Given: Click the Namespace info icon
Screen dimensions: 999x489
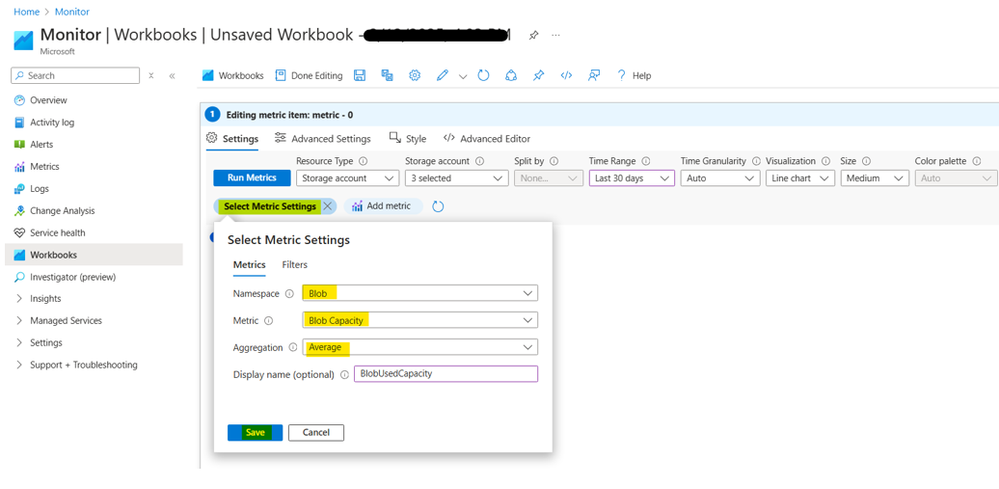Looking at the screenshot, I should [289, 294].
